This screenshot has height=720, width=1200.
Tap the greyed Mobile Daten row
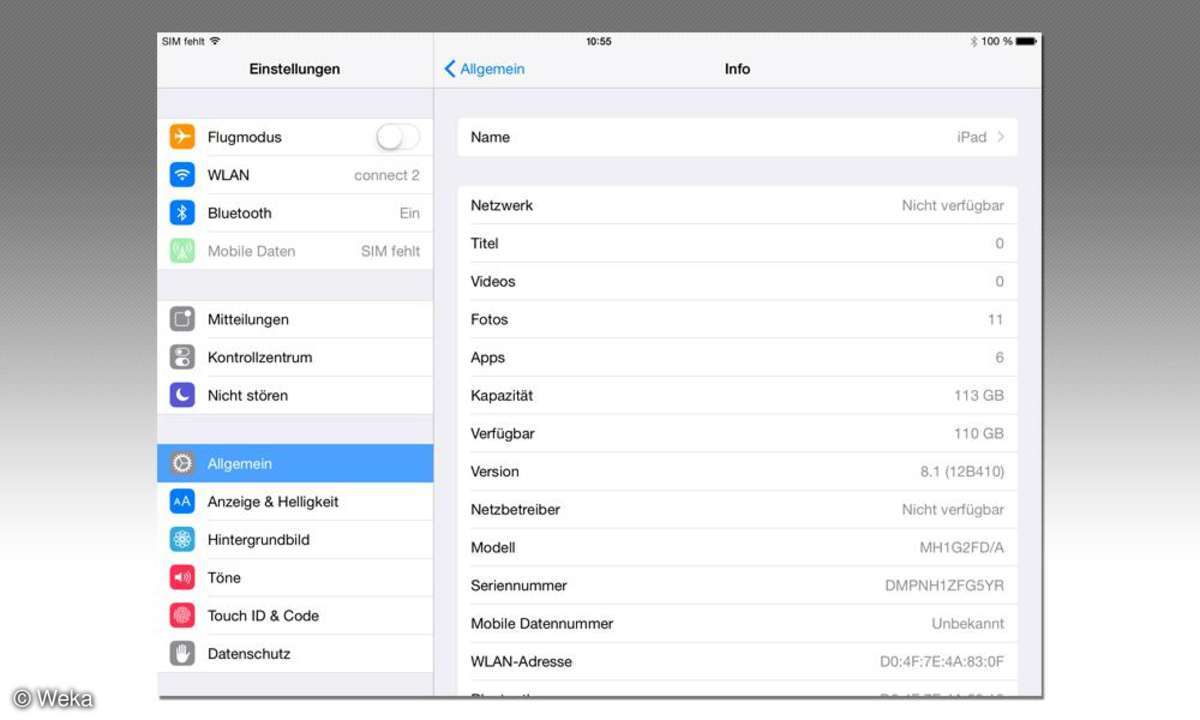coord(295,251)
